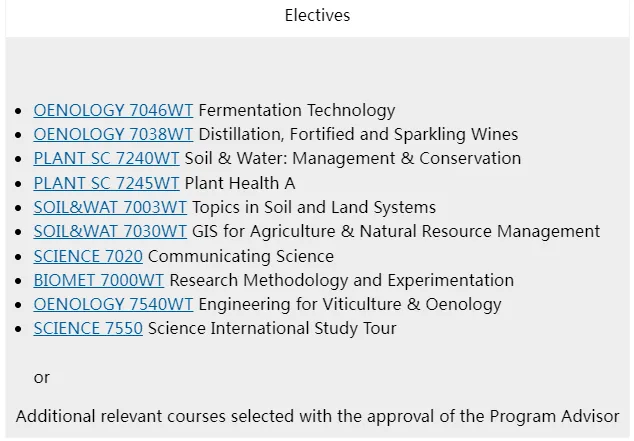Click Science International Study Tour text
The width and height of the screenshot is (634, 441).
(x=272, y=328)
